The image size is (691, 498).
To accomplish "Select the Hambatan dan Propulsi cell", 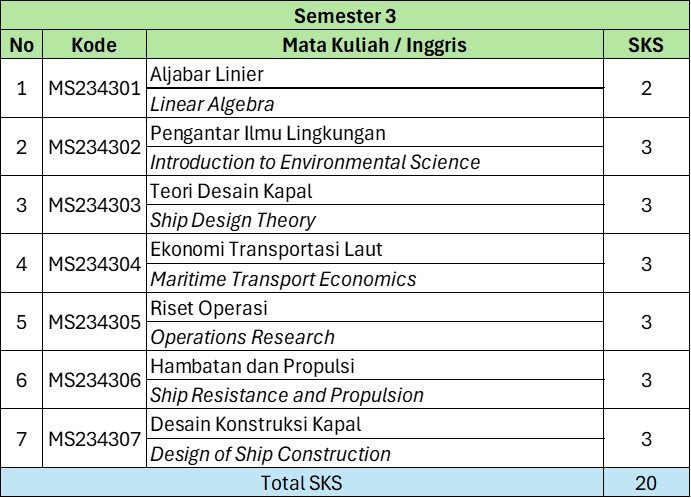I will pos(252,366).
